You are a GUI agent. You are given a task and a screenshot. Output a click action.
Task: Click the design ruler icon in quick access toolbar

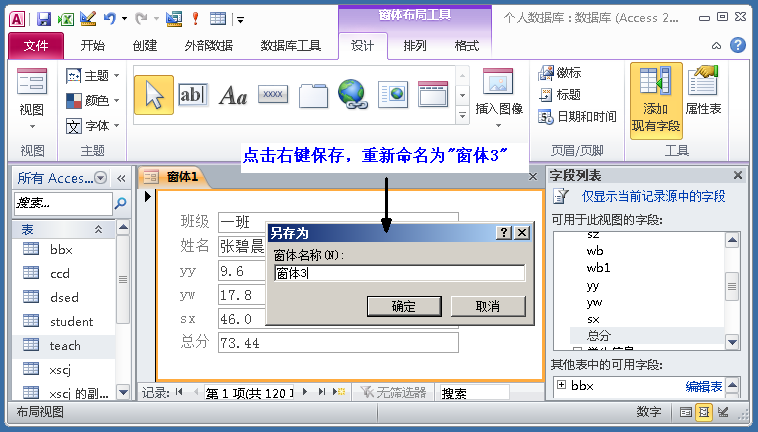click(x=88, y=19)
